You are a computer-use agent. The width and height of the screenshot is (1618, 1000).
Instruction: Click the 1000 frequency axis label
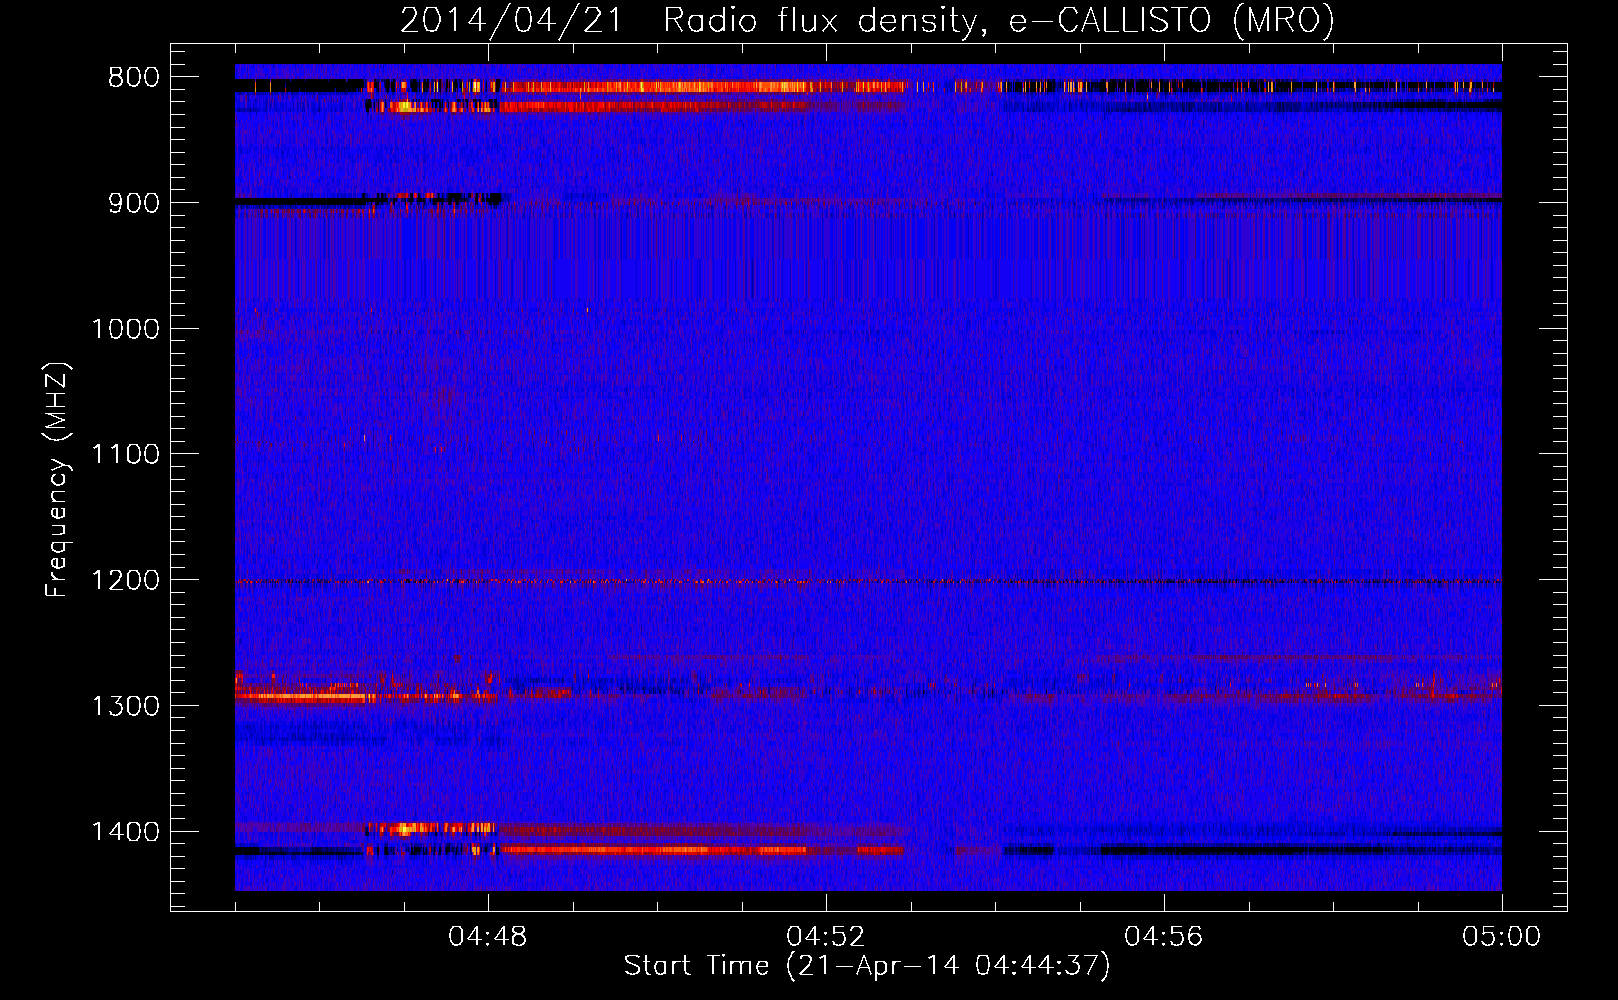click(x=125, y=329)
